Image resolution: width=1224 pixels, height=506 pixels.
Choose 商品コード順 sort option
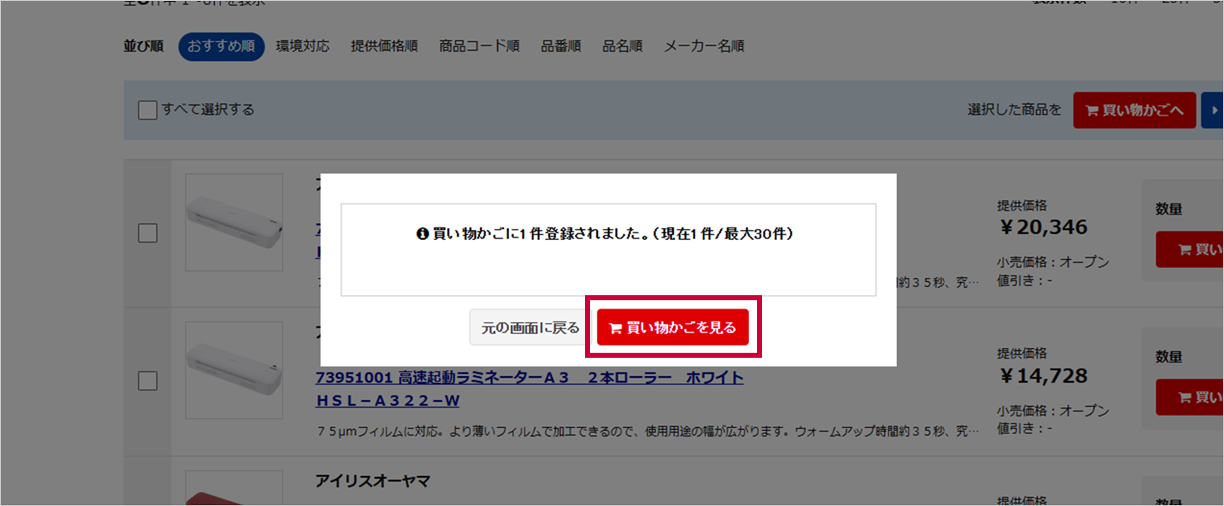479,46
